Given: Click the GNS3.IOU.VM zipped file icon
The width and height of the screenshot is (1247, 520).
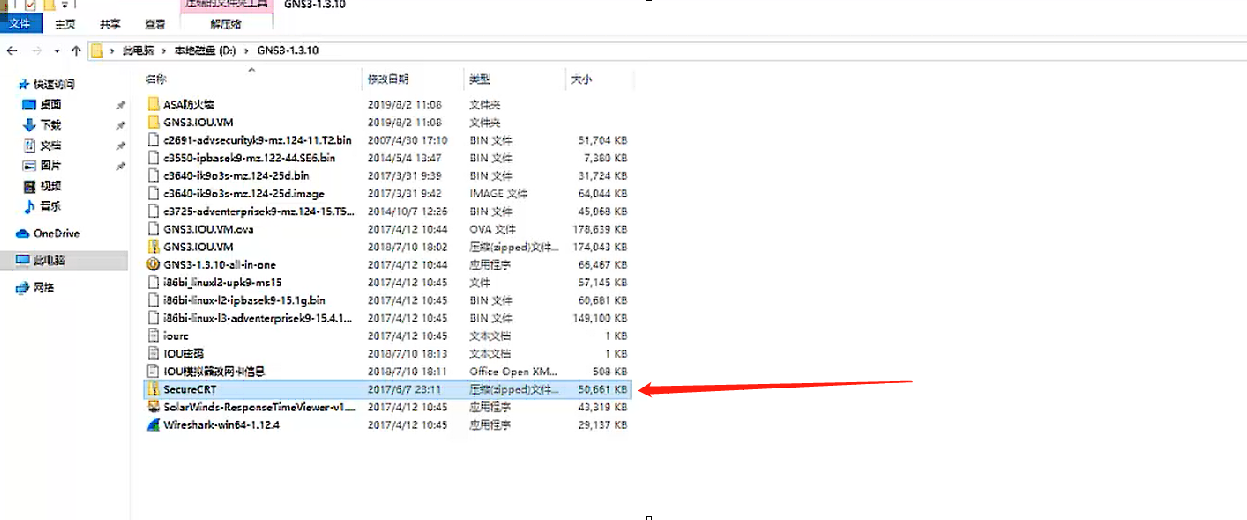Looking at the screenshot, I should click(x=153, y=247).
